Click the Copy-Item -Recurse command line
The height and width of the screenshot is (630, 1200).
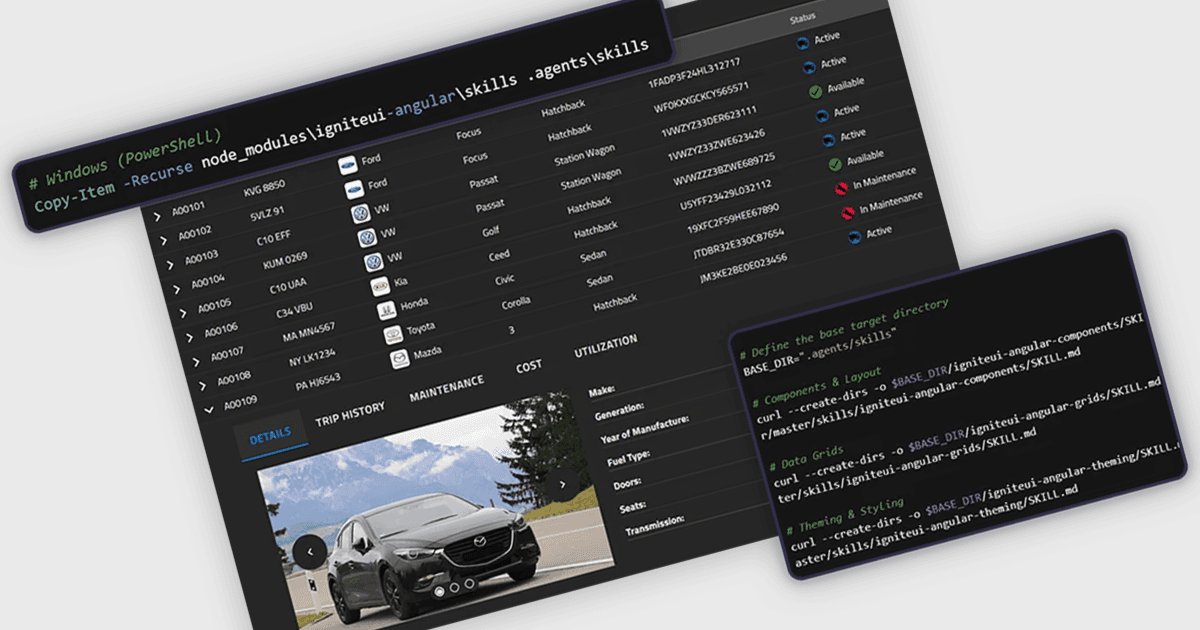[x=341, y=126]
